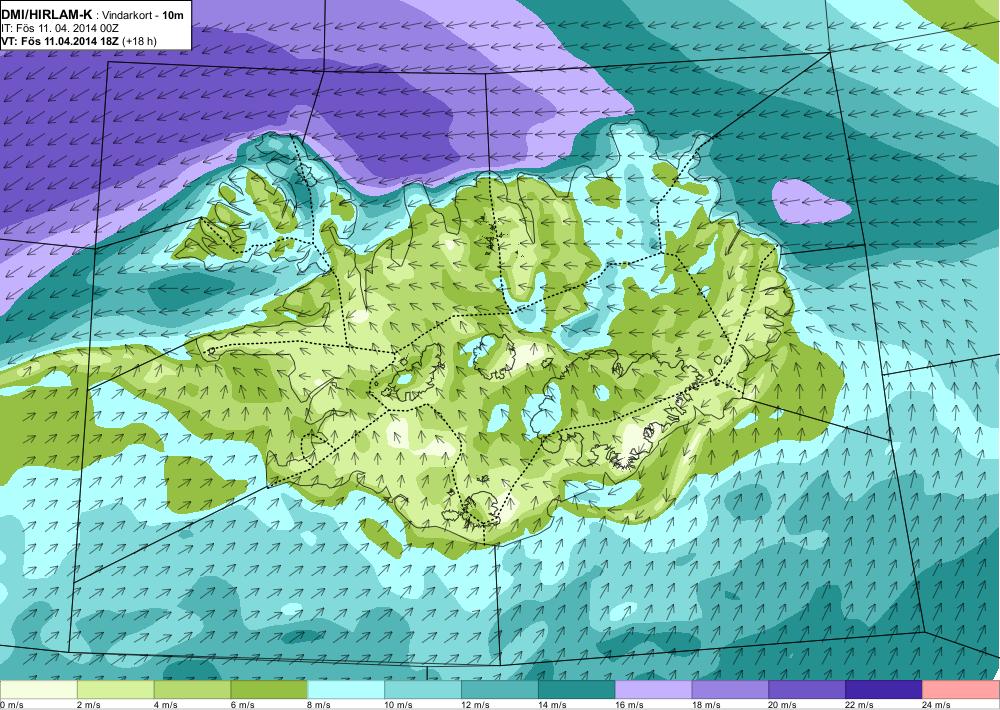The width and height of the screenshot is (1000, 710).
Task: Click the '12 m/s' legend label
Action: point(475,704)
